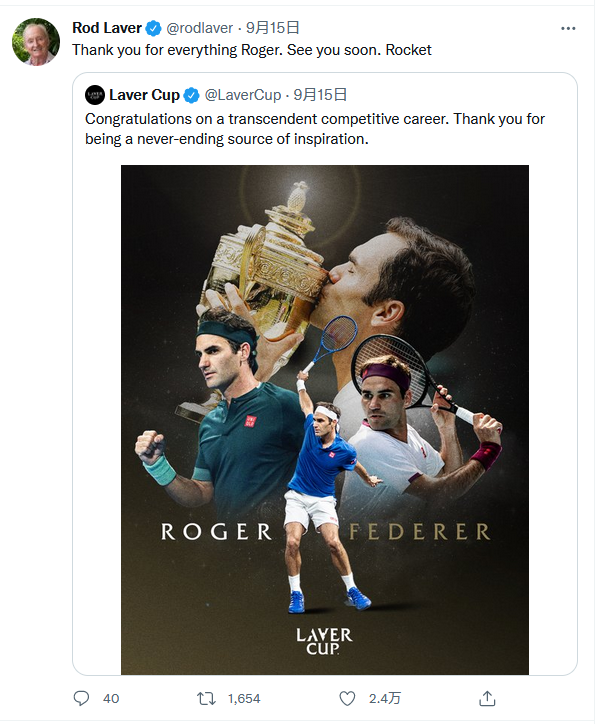Click the Laver Cup account name

tap(144, 95)
